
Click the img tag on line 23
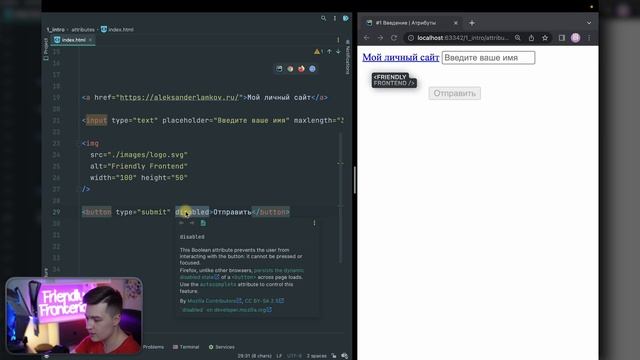coord(90,143)
